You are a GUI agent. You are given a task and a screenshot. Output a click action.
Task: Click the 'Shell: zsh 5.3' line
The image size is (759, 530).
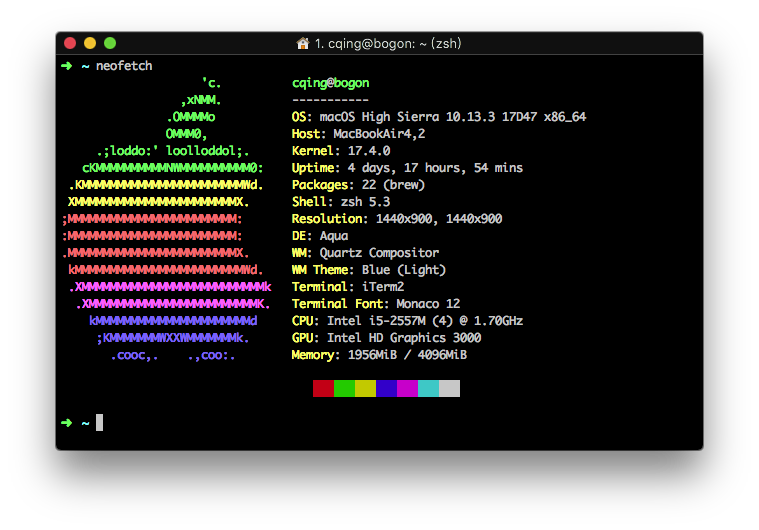pyautogui.click(x=341, y=202)
